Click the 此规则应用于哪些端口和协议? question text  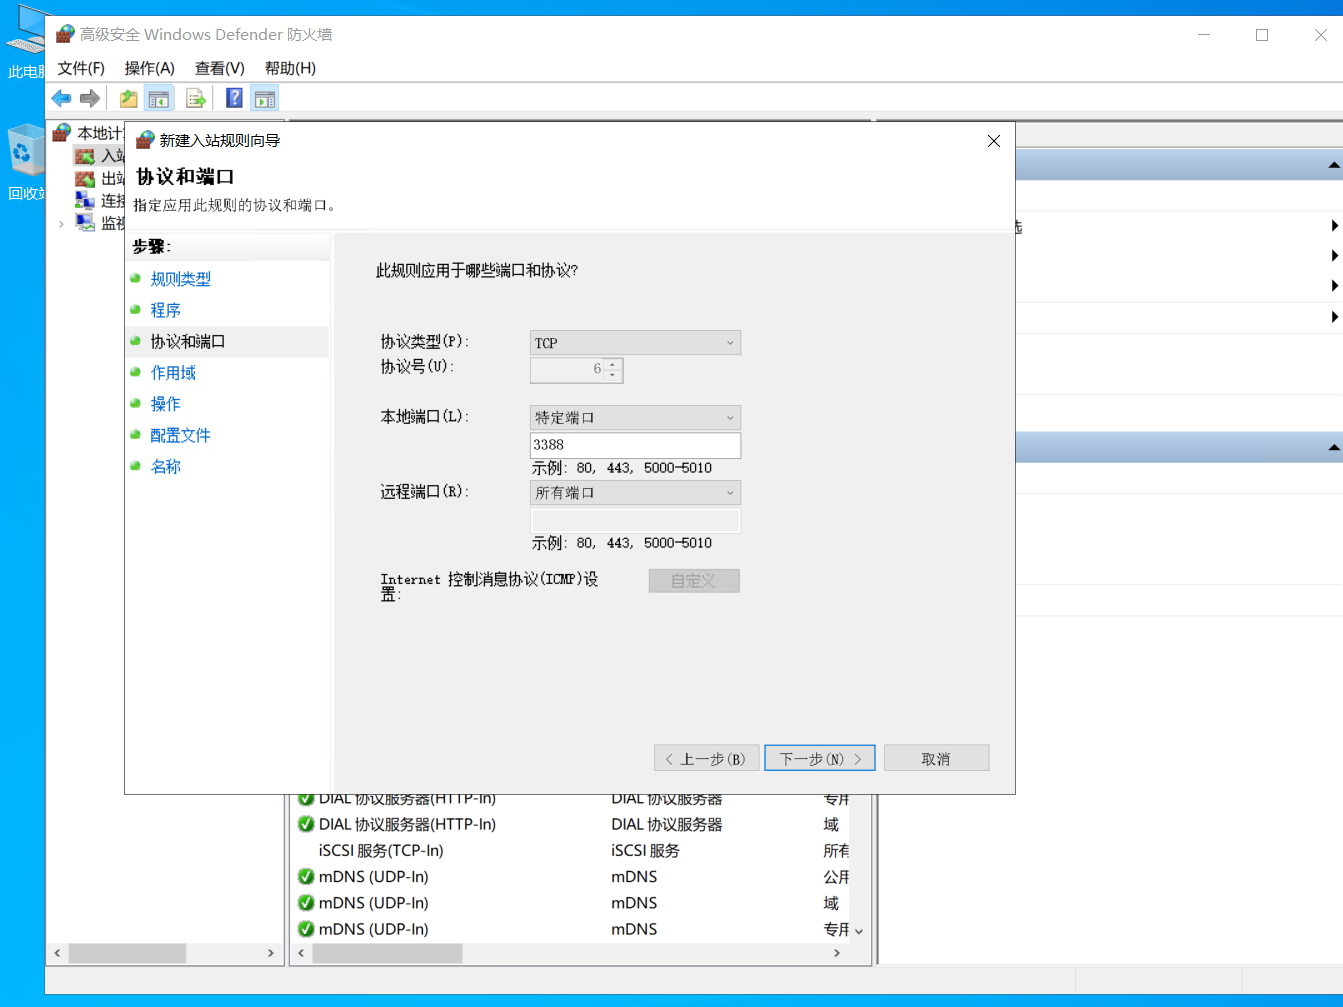pyautogui.click(x=477, y=271)
